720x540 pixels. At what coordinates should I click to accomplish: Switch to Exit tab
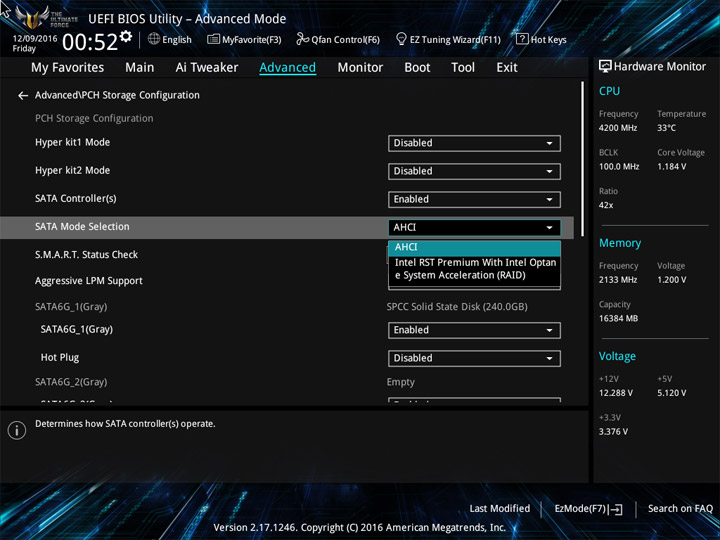[507, 68]
